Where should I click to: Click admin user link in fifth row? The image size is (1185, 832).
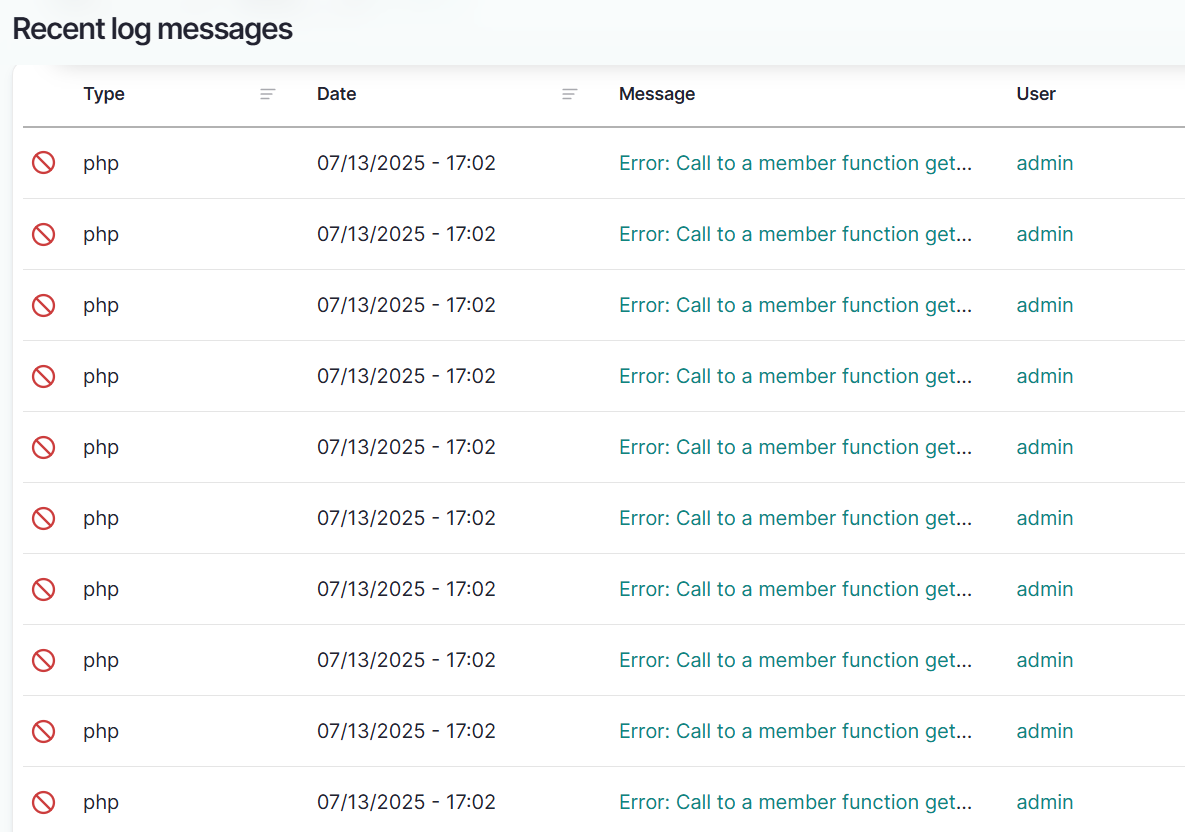click(1045, 447)
